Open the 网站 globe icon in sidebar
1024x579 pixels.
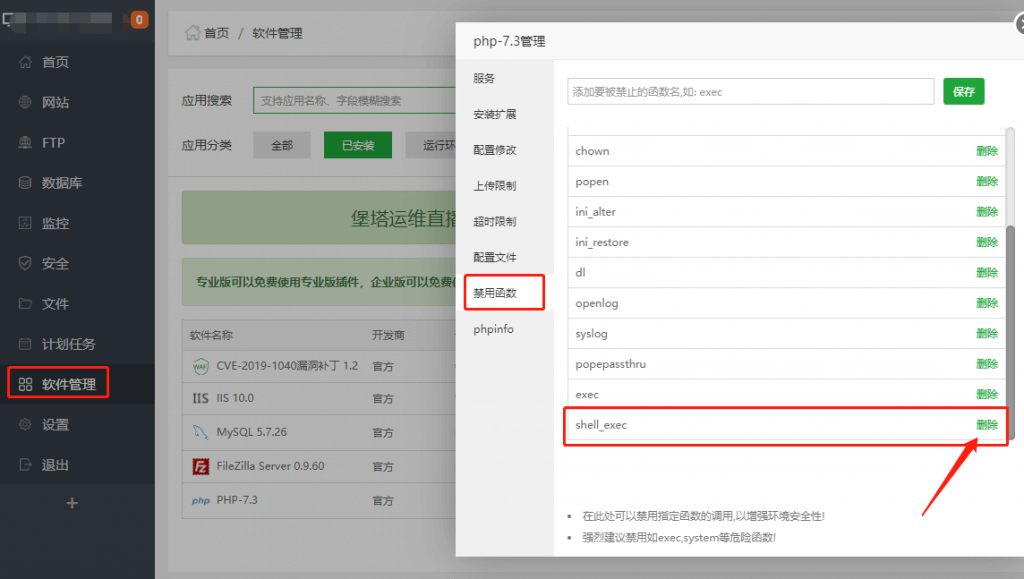pyautogui.click(x=26, y=103)
